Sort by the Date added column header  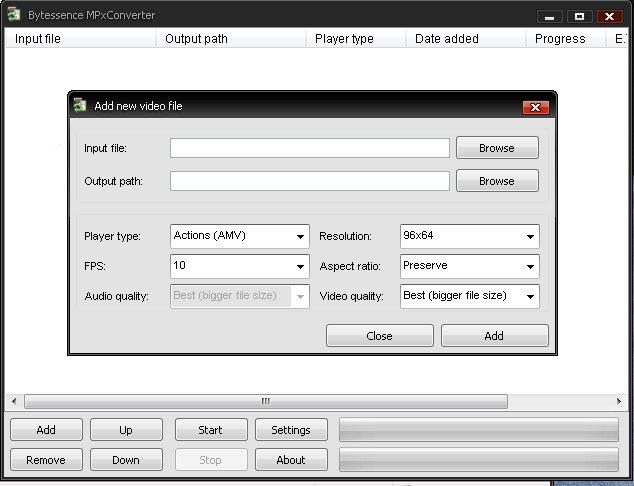(466, 38)
